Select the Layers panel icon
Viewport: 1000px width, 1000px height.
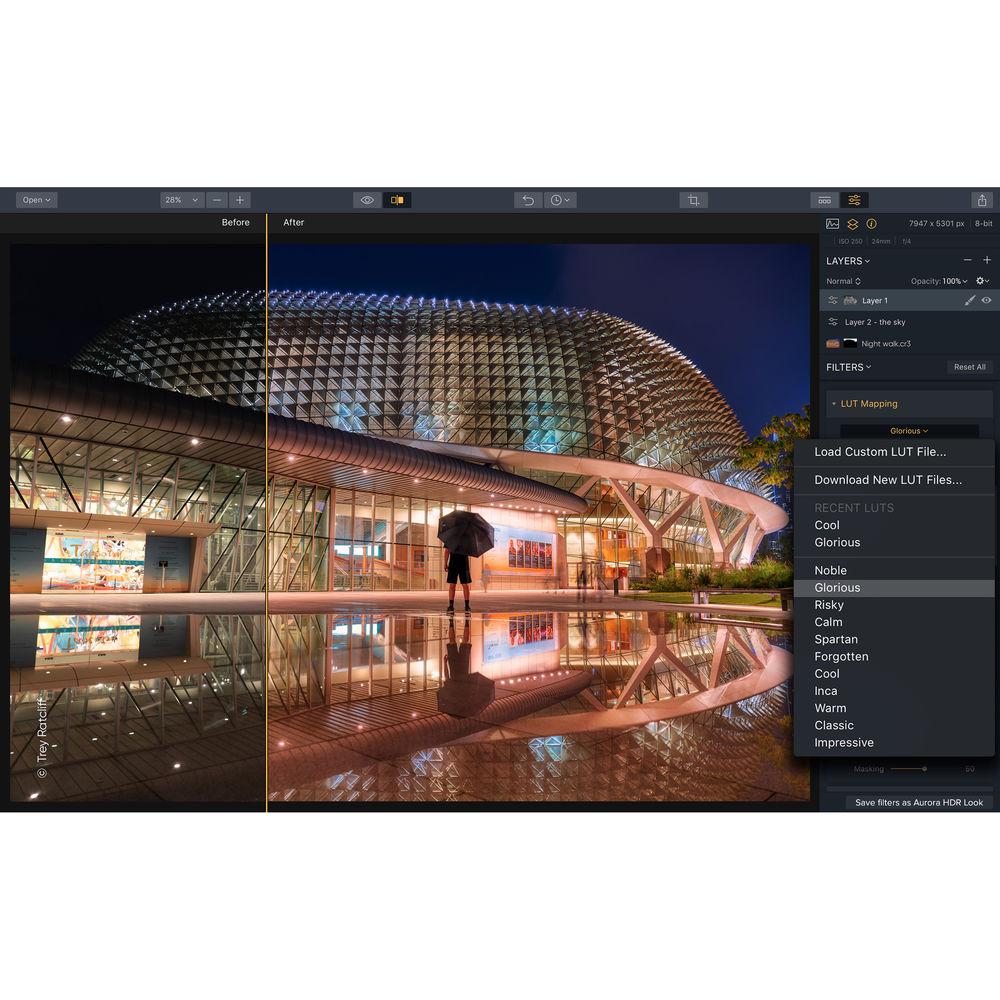click(854, 224)
